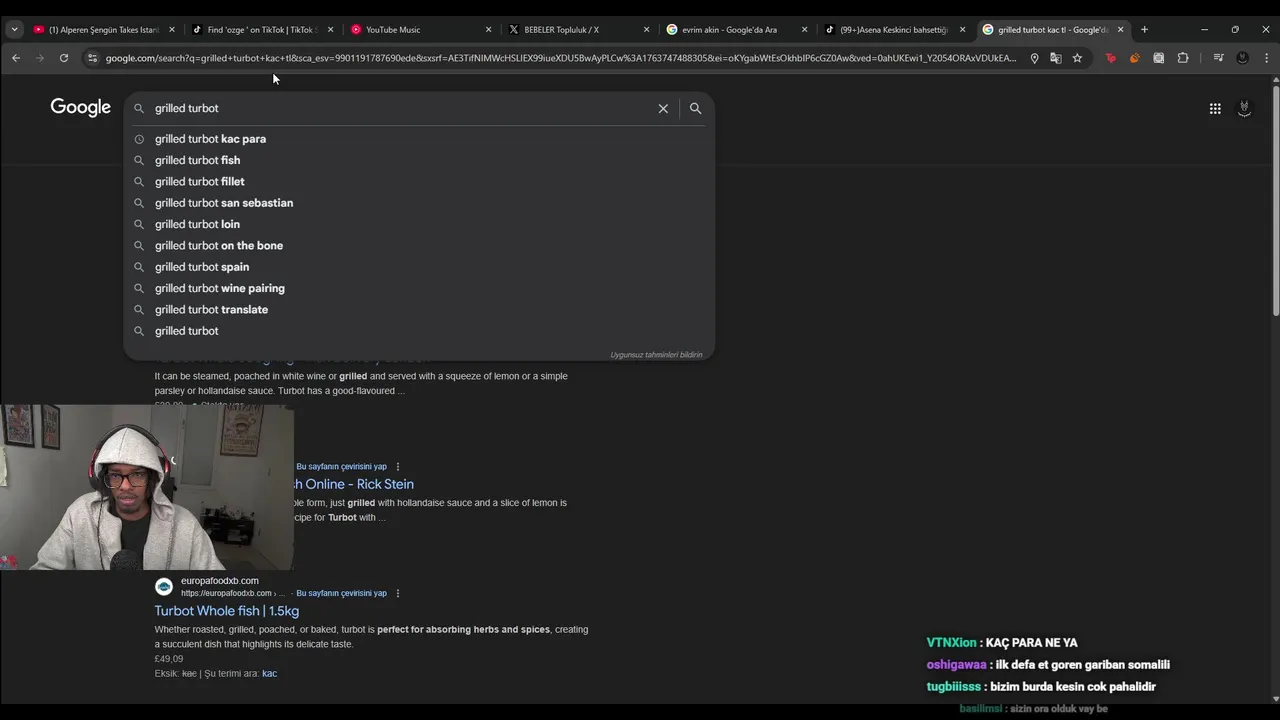
Task: Open a new tab with plus button
Action: coord(1144,30)
